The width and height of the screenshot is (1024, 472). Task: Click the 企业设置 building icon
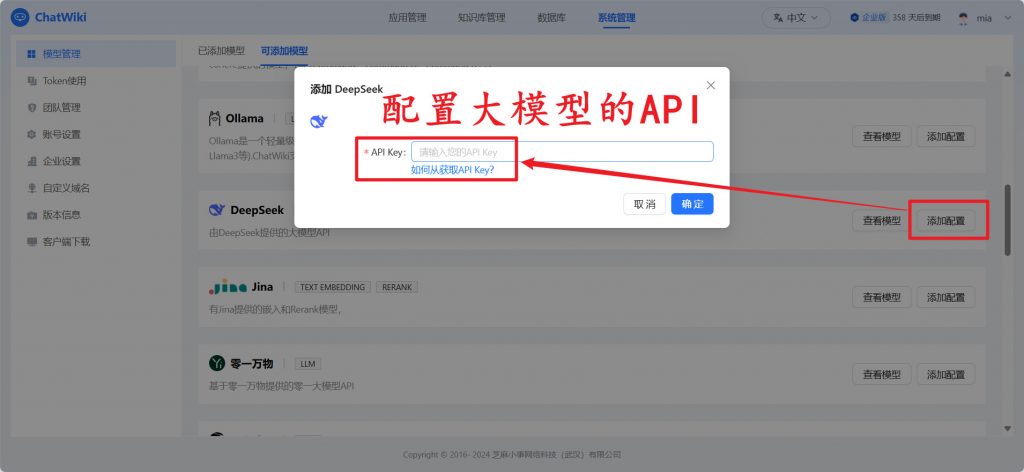[x=31, y=161]
